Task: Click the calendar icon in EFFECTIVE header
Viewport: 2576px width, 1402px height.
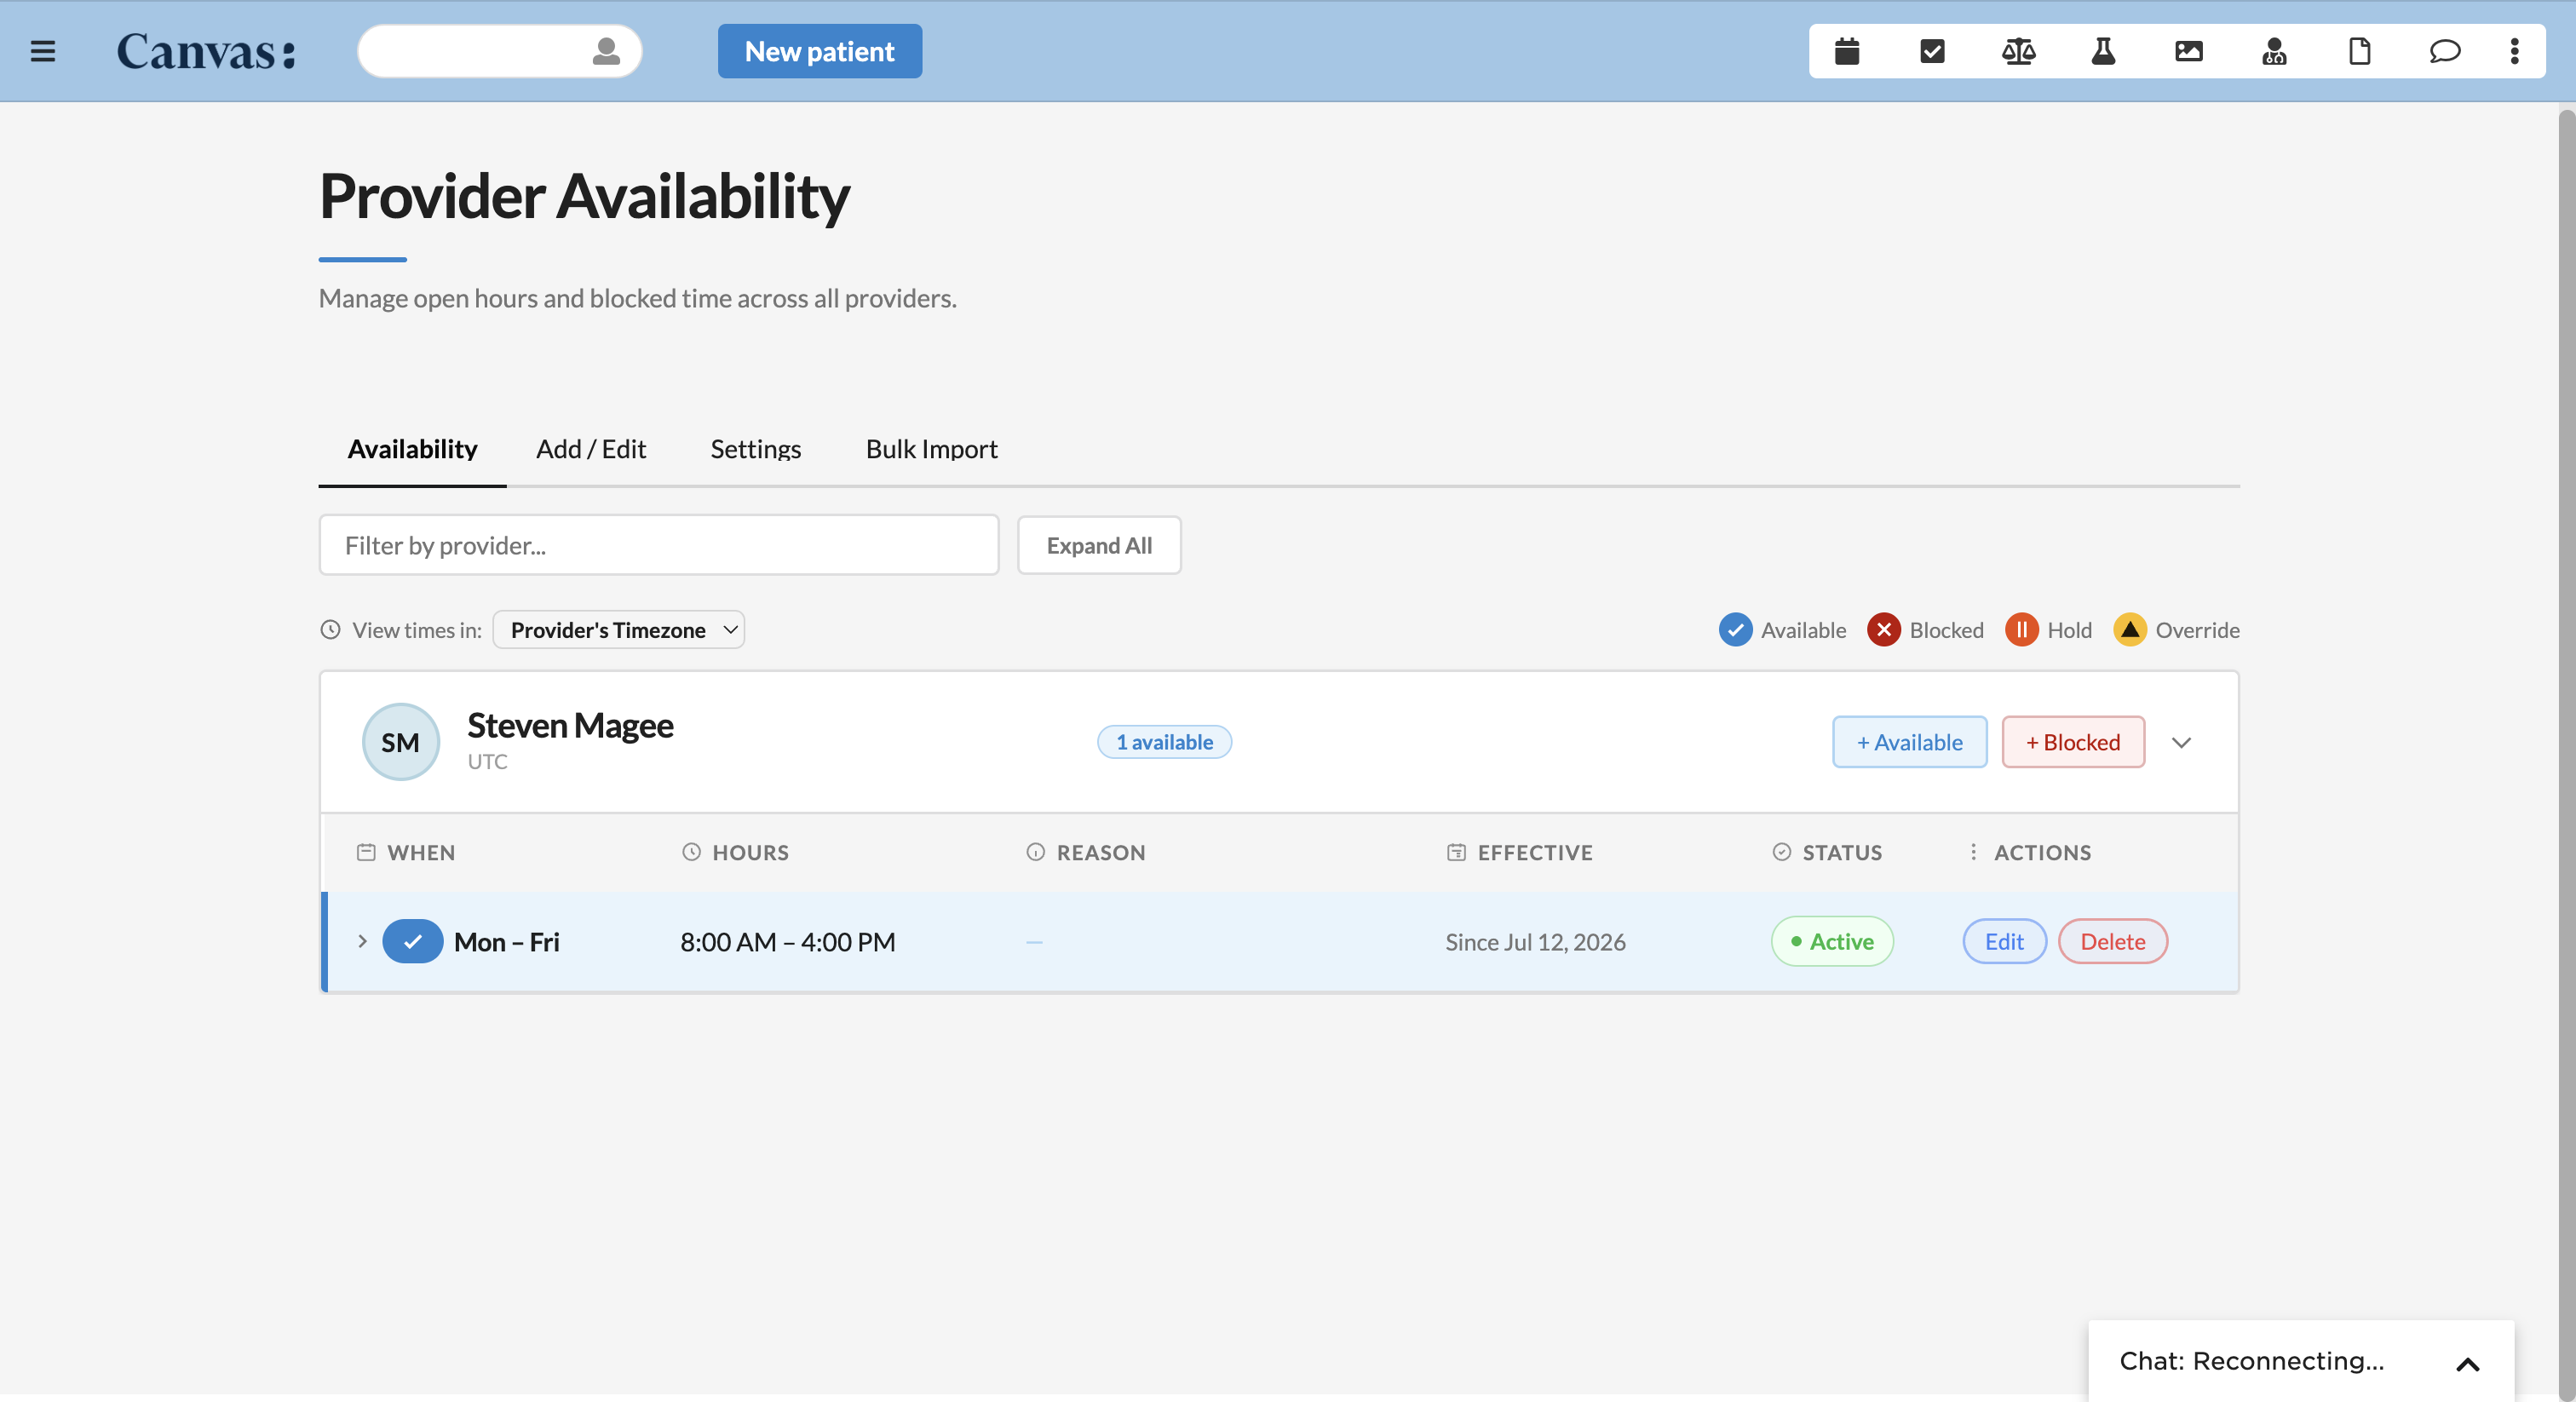Action: (x=1456, y=852)
